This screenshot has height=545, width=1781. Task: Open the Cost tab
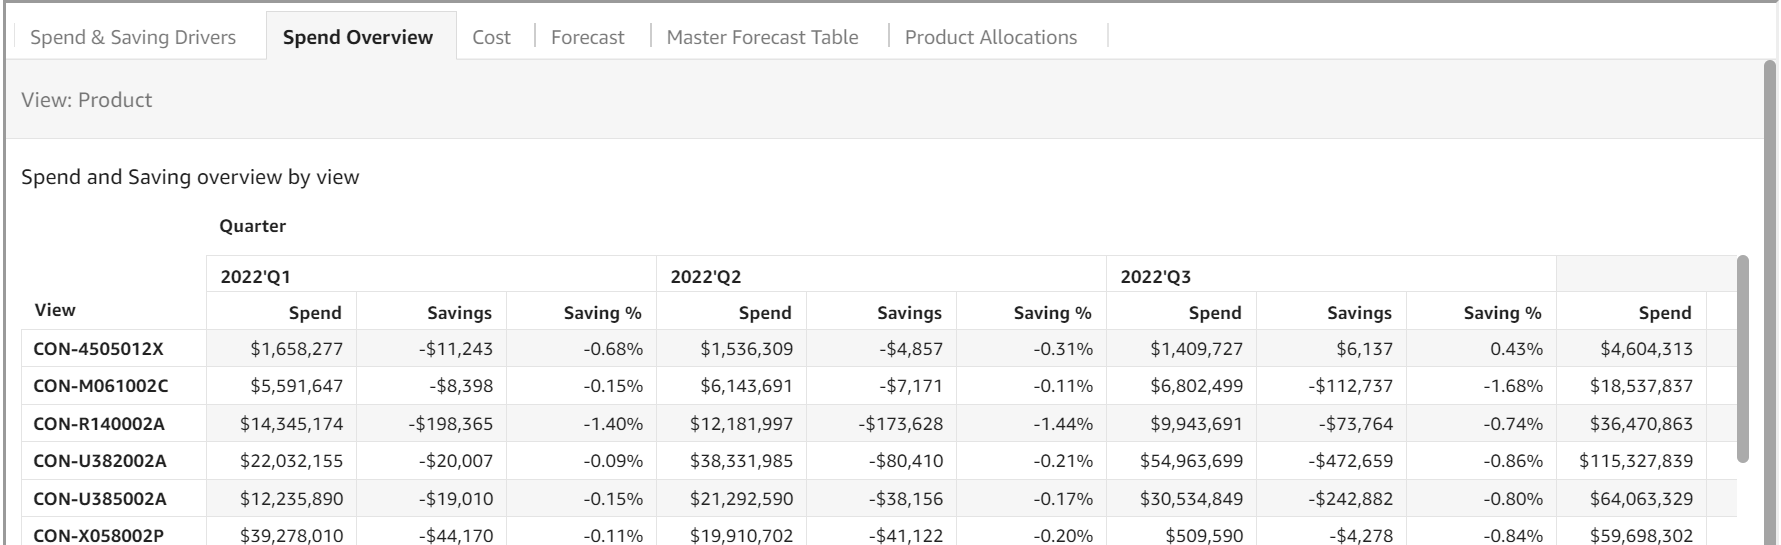point(491,37)
